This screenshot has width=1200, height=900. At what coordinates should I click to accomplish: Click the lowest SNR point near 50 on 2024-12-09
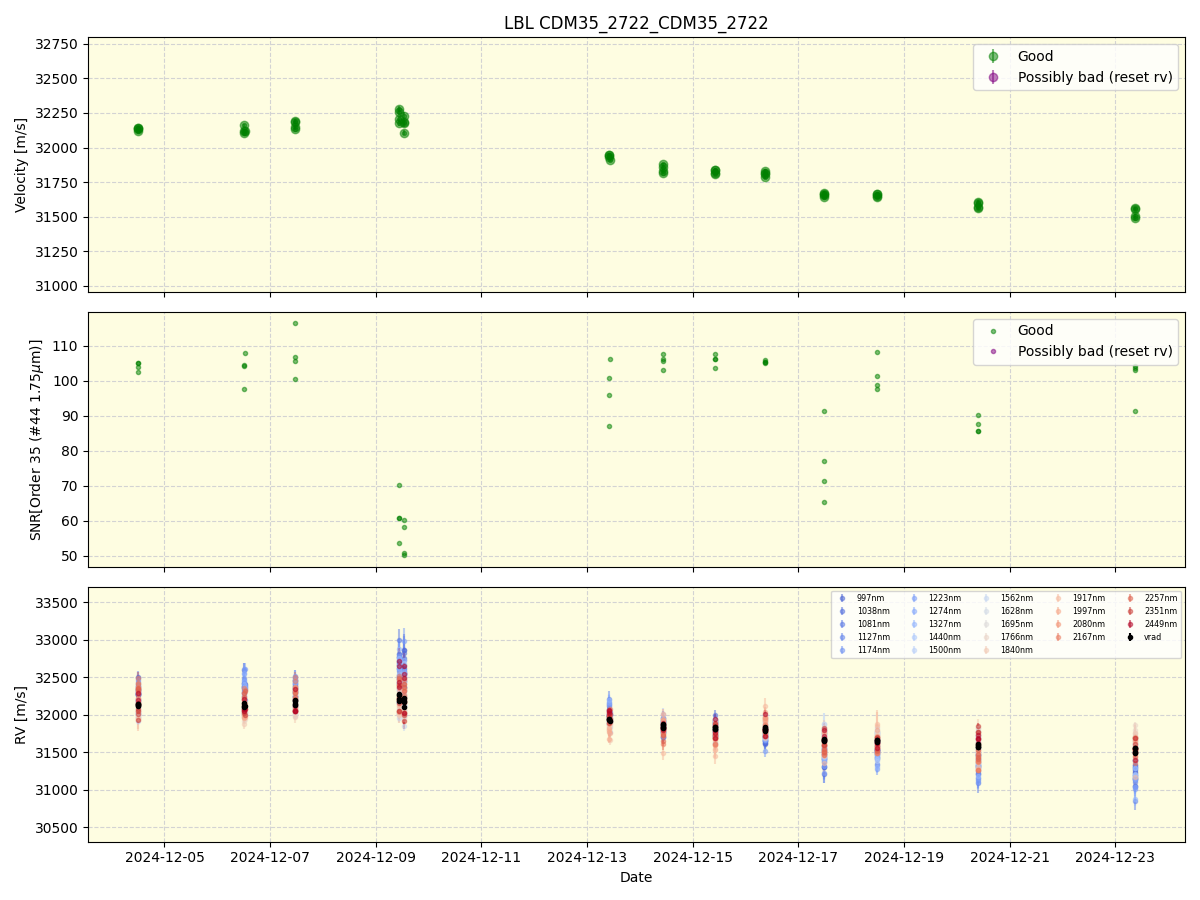point(404,555)
